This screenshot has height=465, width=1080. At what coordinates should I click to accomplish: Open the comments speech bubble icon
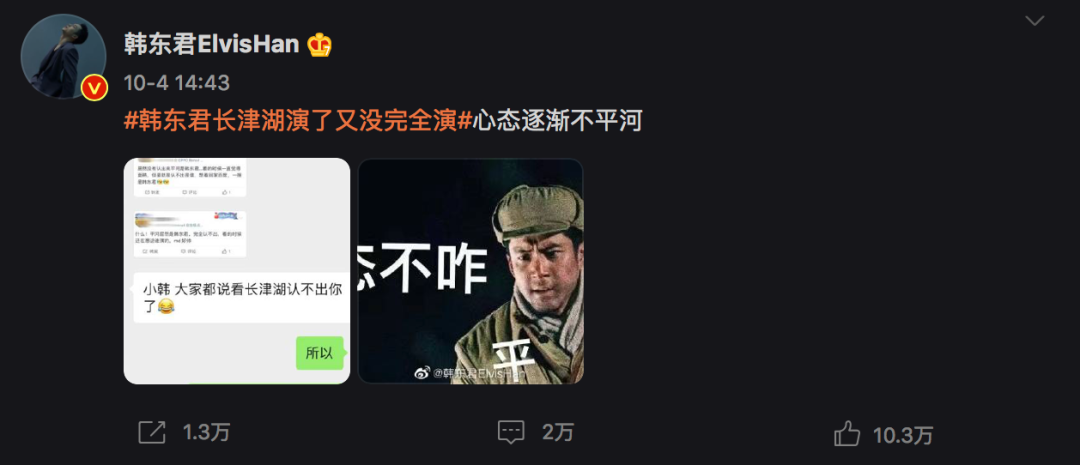coord(511,433)
